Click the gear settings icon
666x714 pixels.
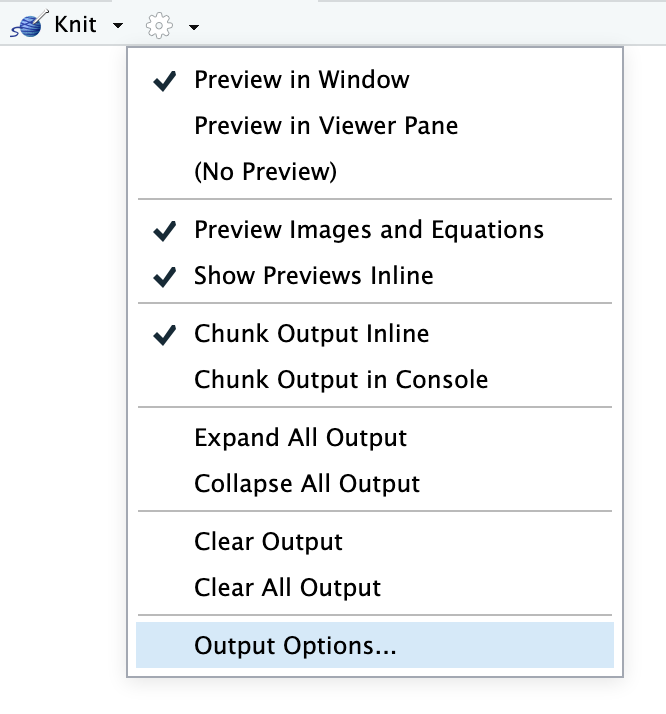(x=160, y=25)
